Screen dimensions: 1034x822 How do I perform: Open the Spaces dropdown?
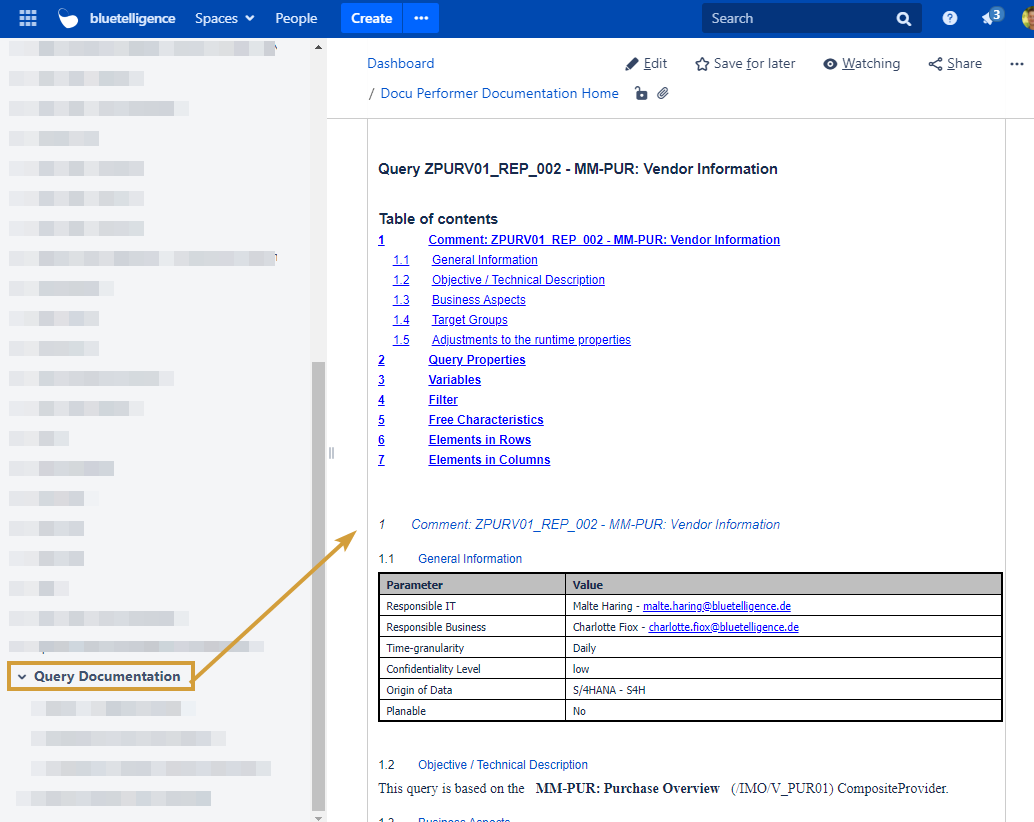pos(224,18)
